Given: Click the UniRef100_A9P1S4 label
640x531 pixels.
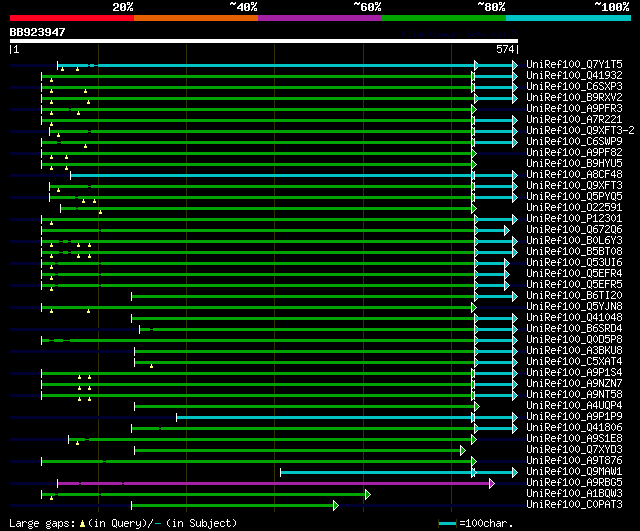Looking at the screenshot, I should pyautogui.click(x=574, y=373).
